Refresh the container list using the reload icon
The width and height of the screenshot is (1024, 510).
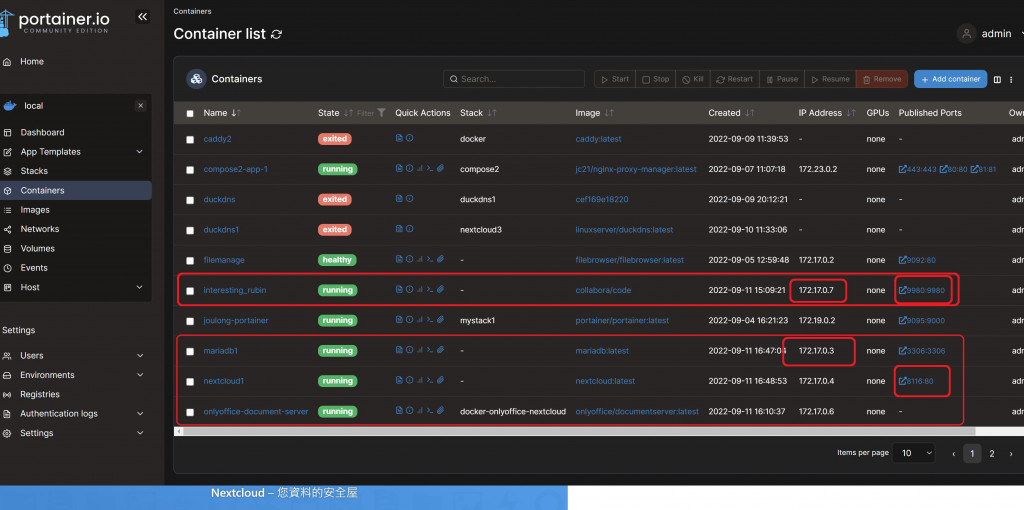(x=276, y=34)
